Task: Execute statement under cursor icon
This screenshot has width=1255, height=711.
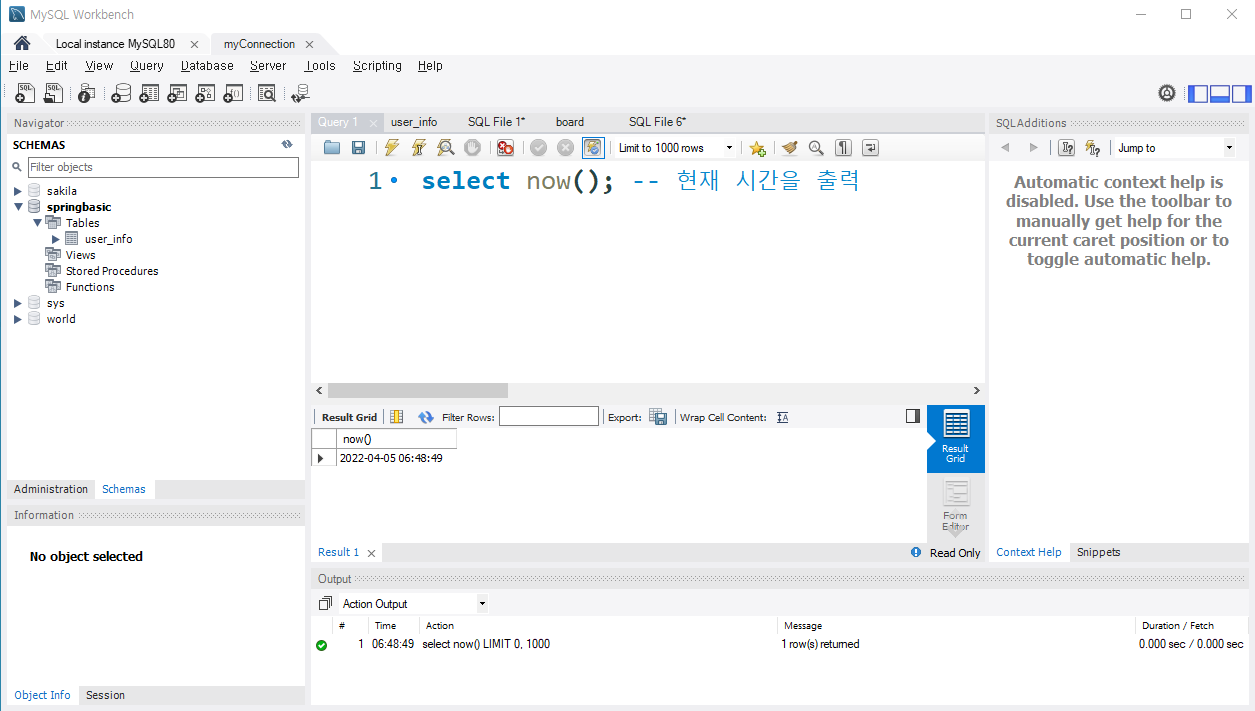Action: pyautogui.click(x=419, y=148)
